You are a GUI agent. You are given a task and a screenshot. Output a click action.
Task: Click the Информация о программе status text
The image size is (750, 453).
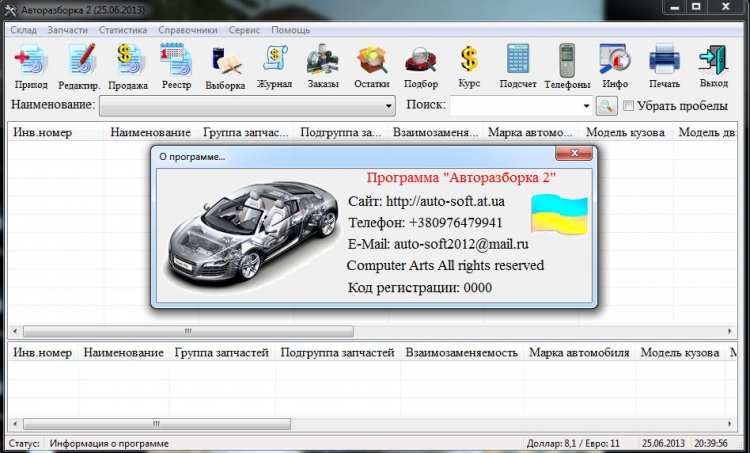109,443
